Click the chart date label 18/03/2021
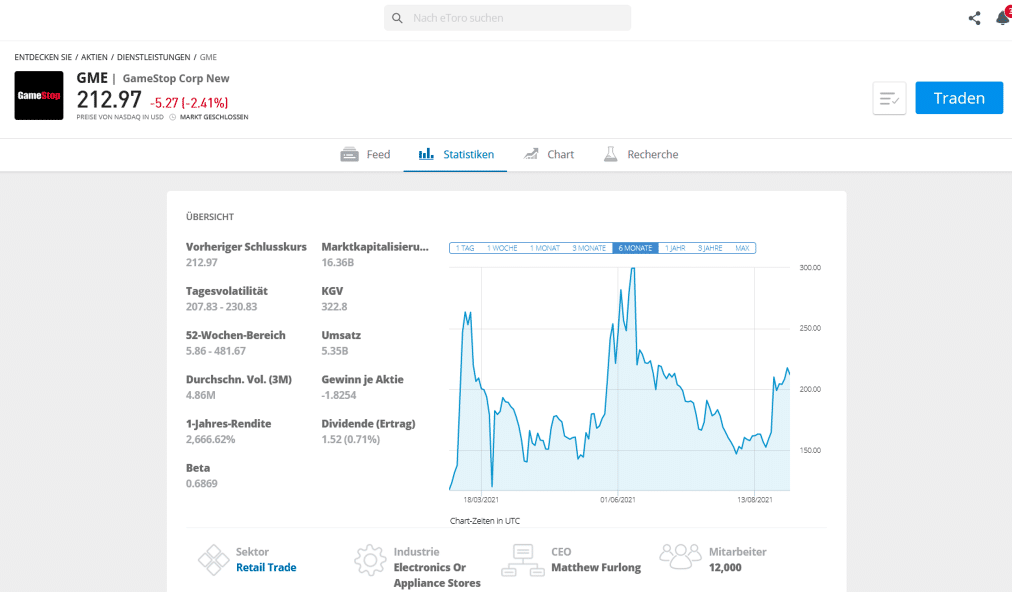 [481, 500]
